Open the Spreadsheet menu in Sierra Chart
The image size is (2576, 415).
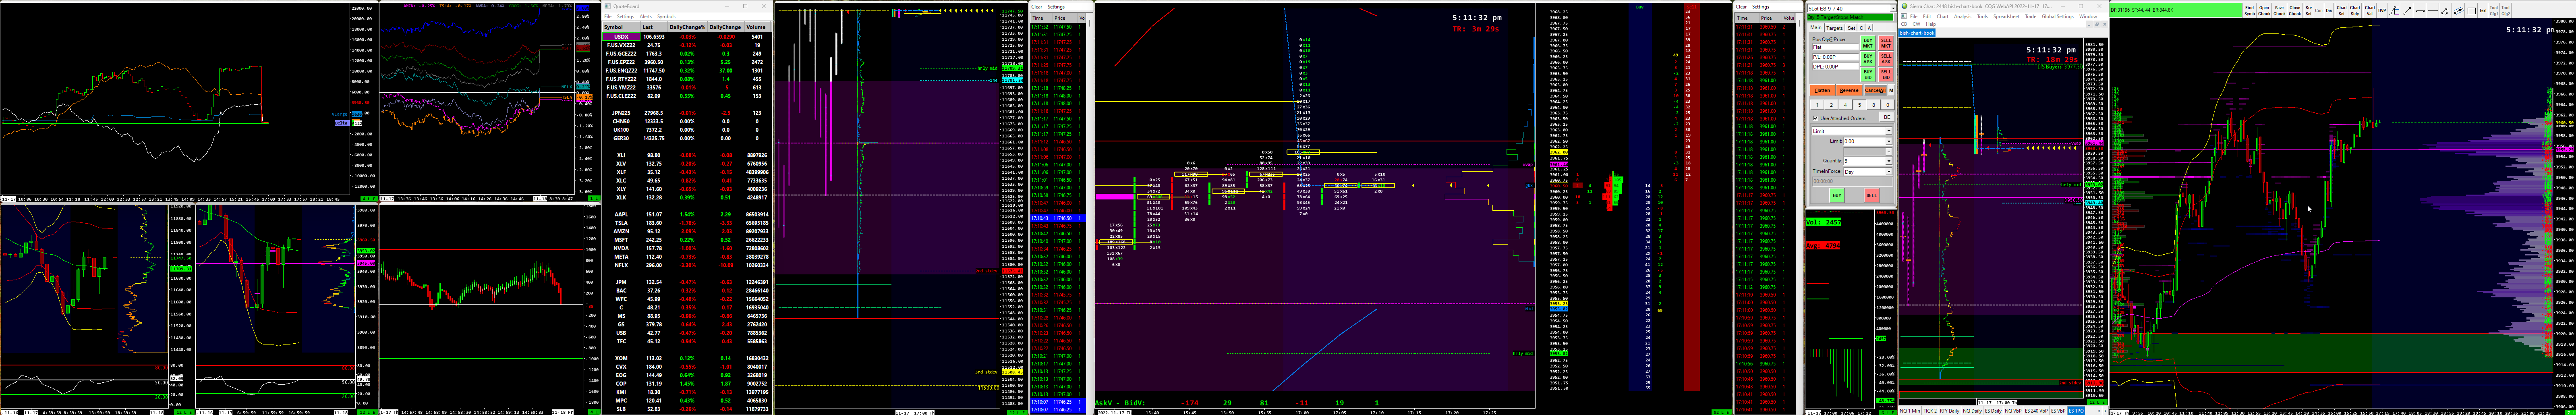2006,16
